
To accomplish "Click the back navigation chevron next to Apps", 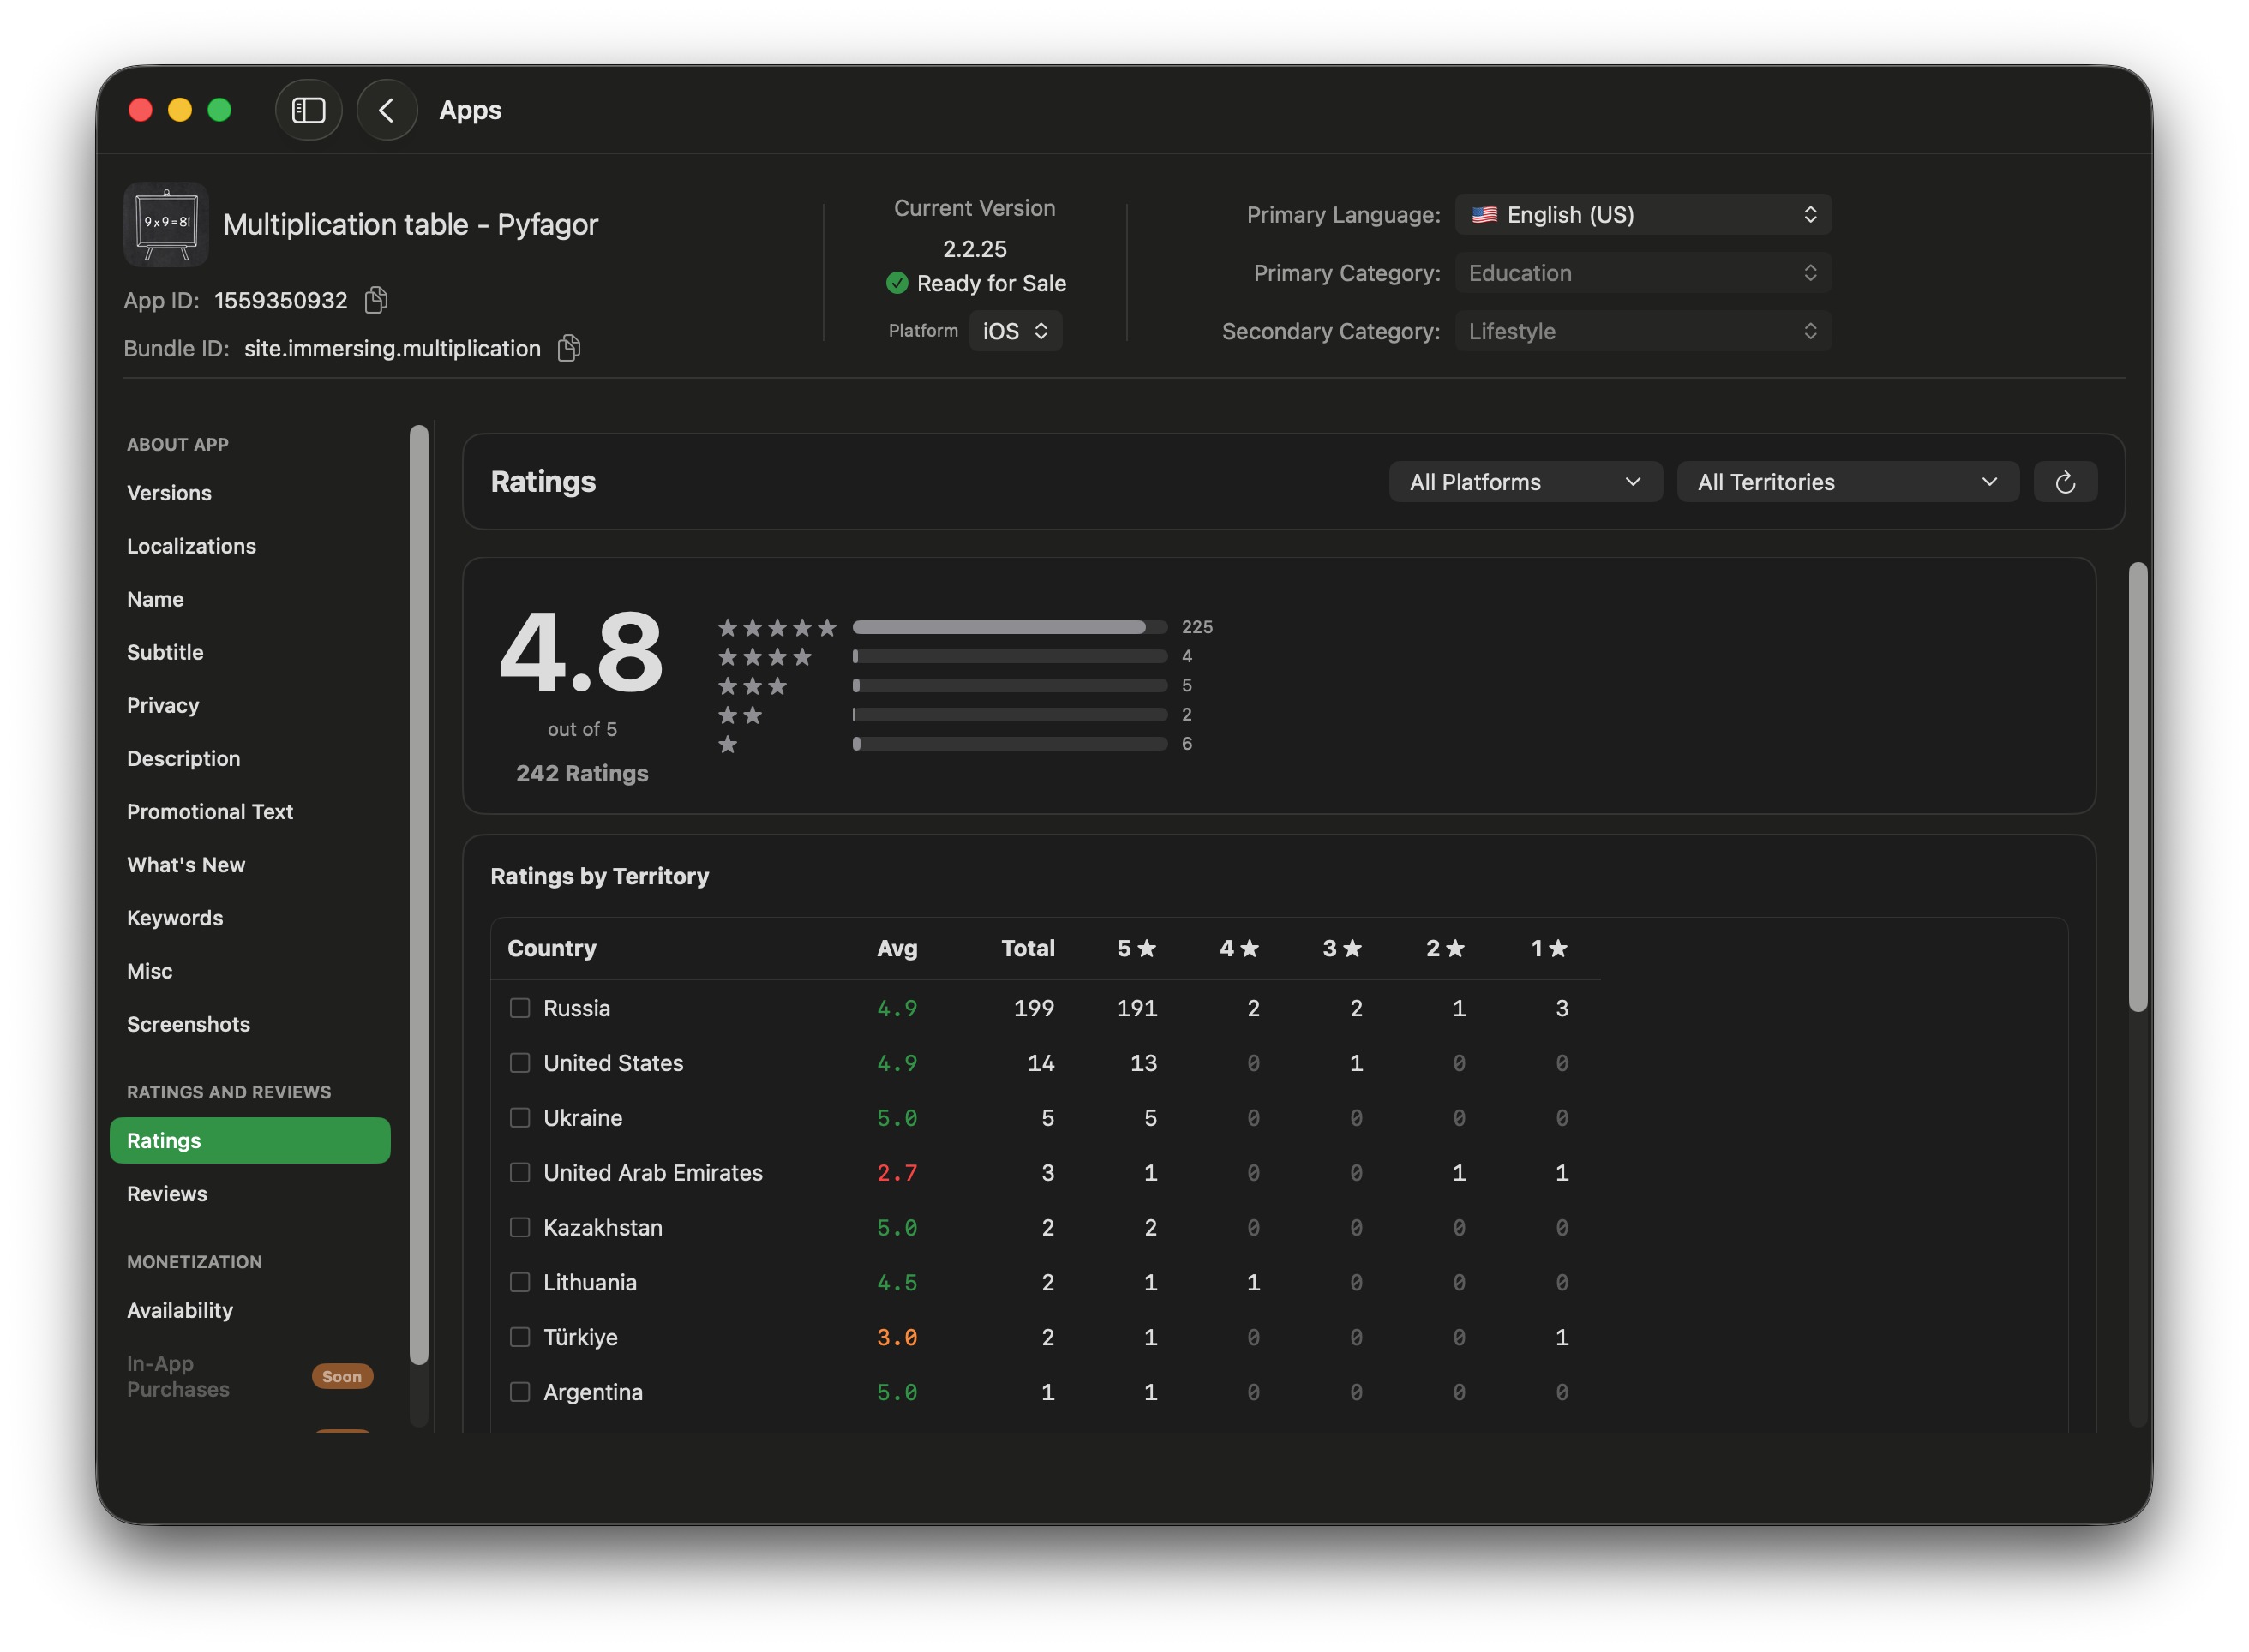I will coord(387,110).
